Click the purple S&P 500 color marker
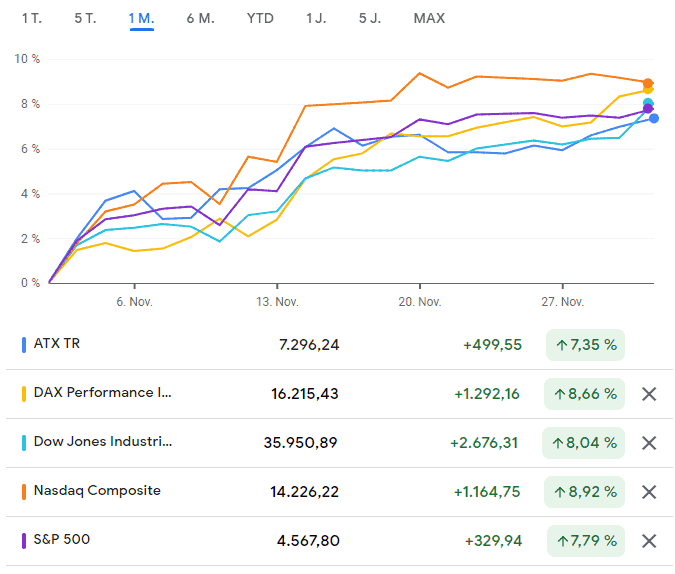 pyautogui.click(x=24, y=541)
